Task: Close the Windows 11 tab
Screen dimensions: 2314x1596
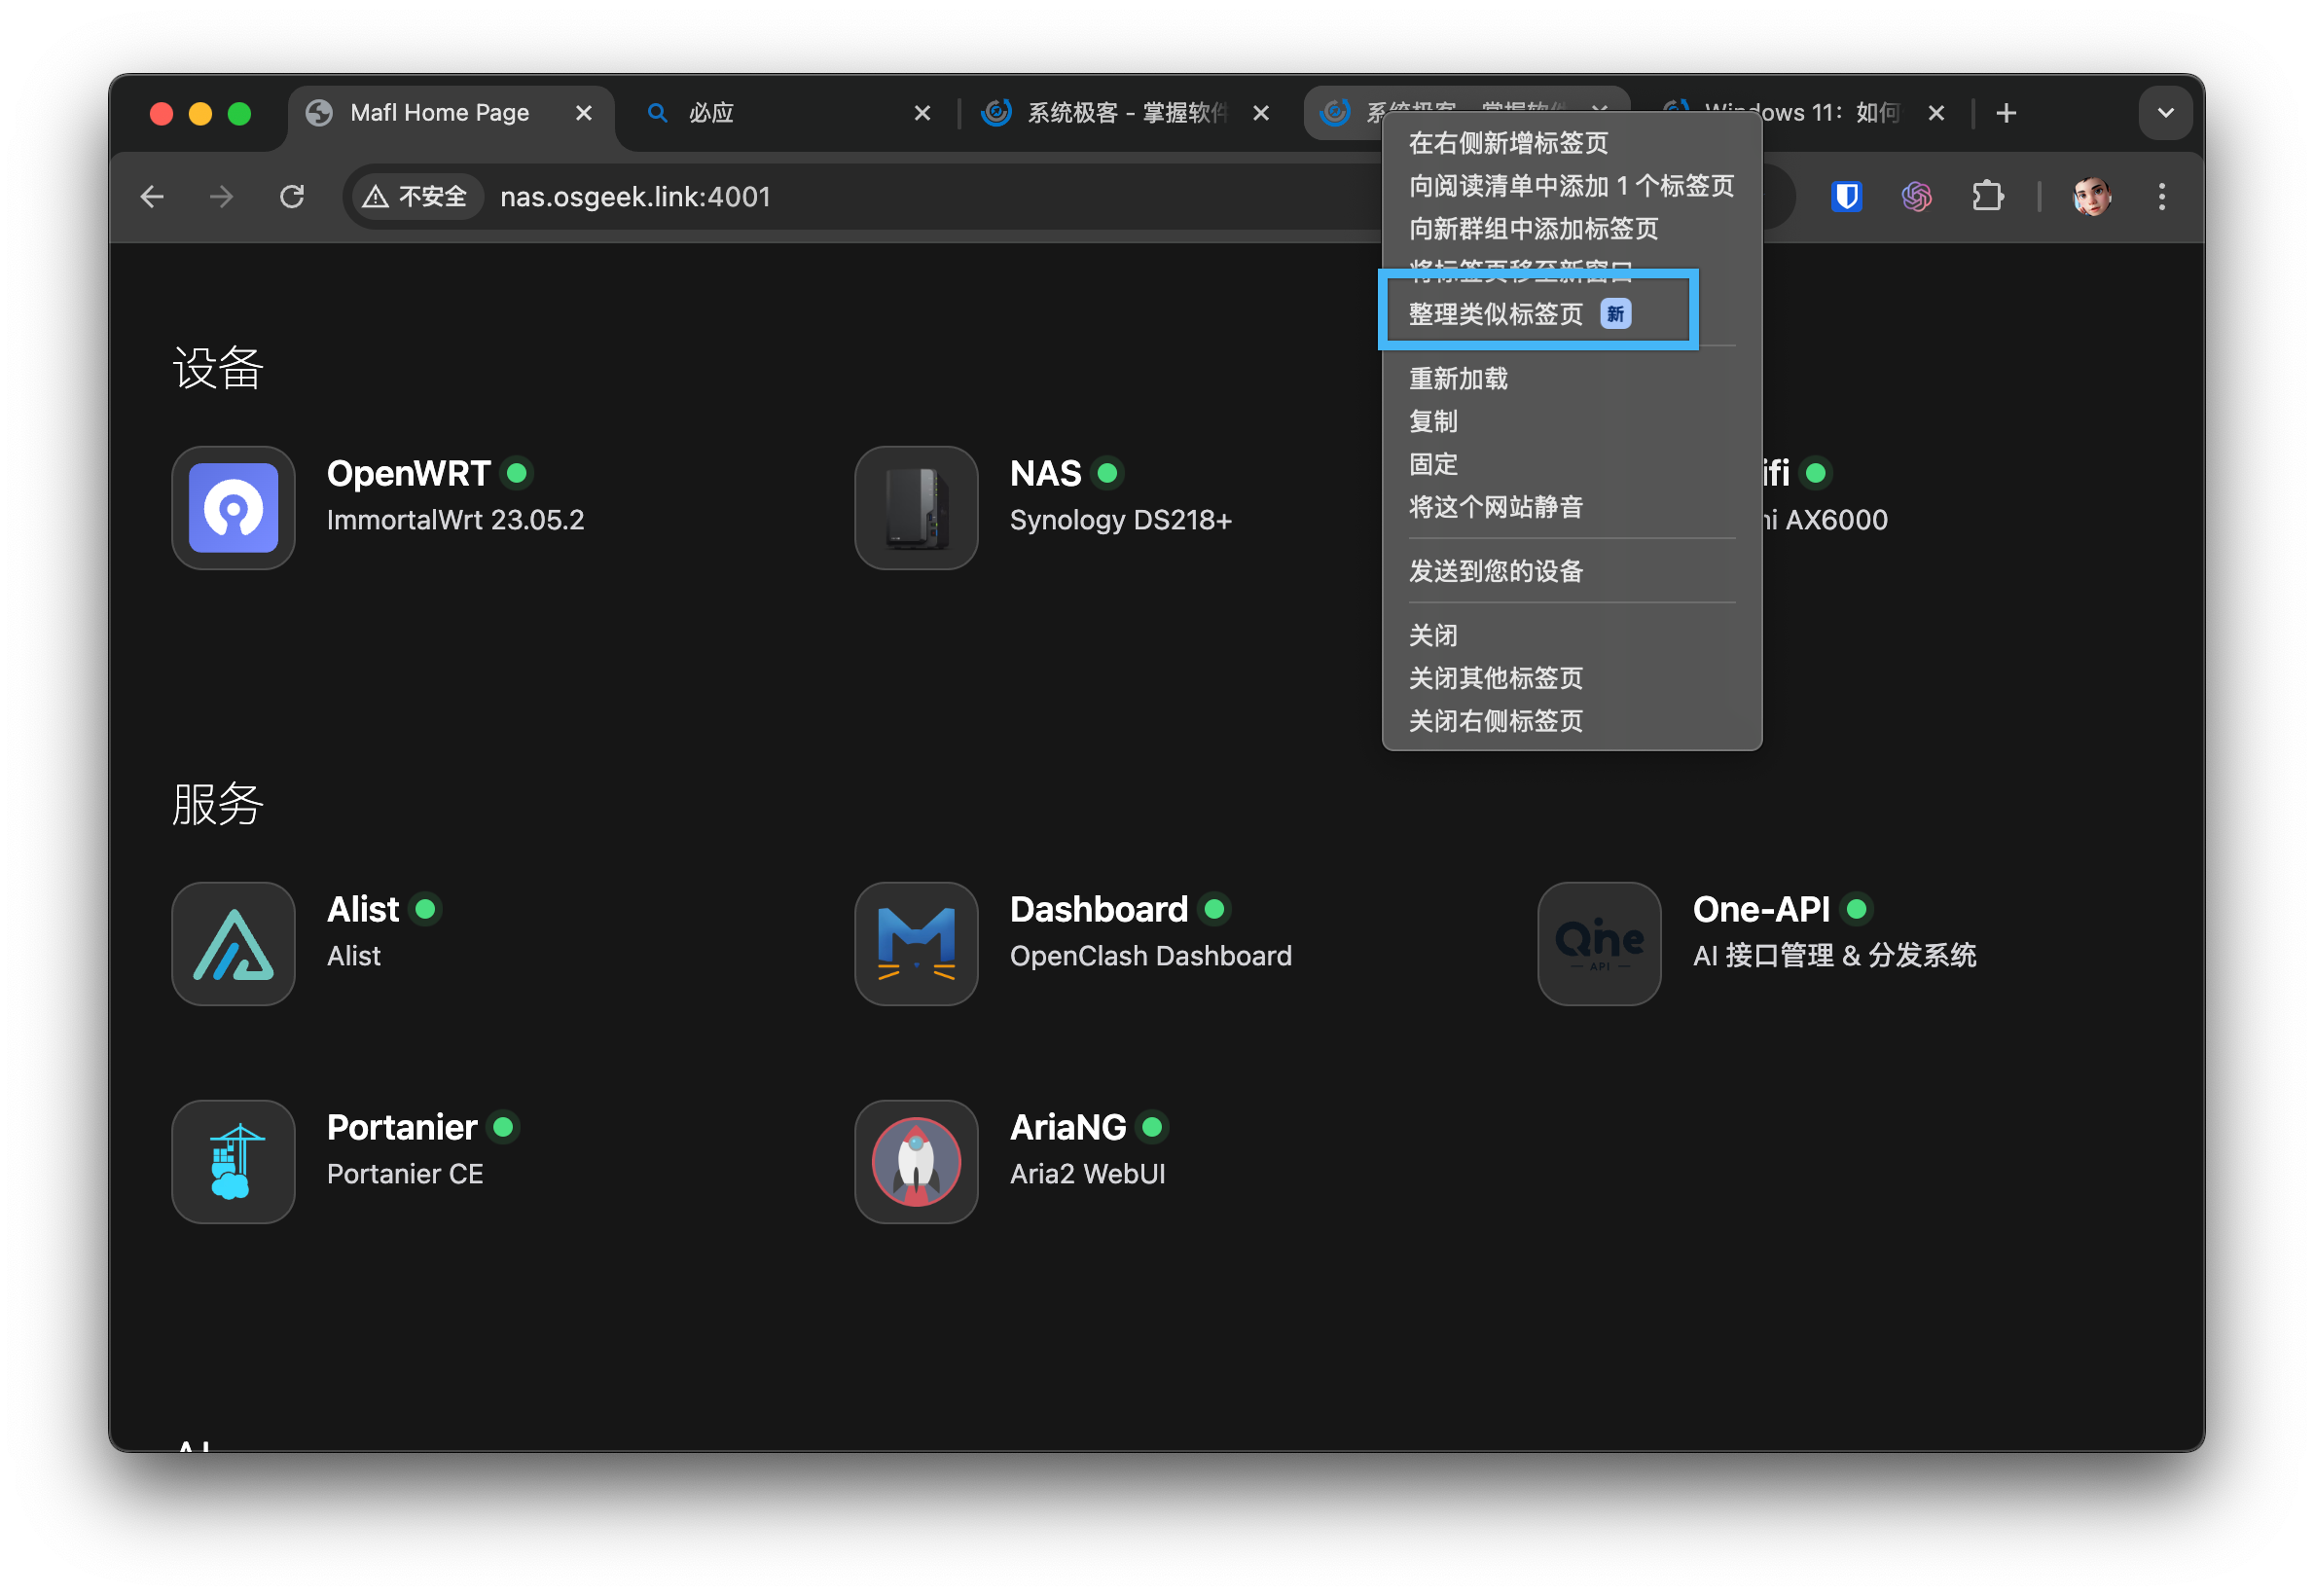Action: tap(1936, 113)
